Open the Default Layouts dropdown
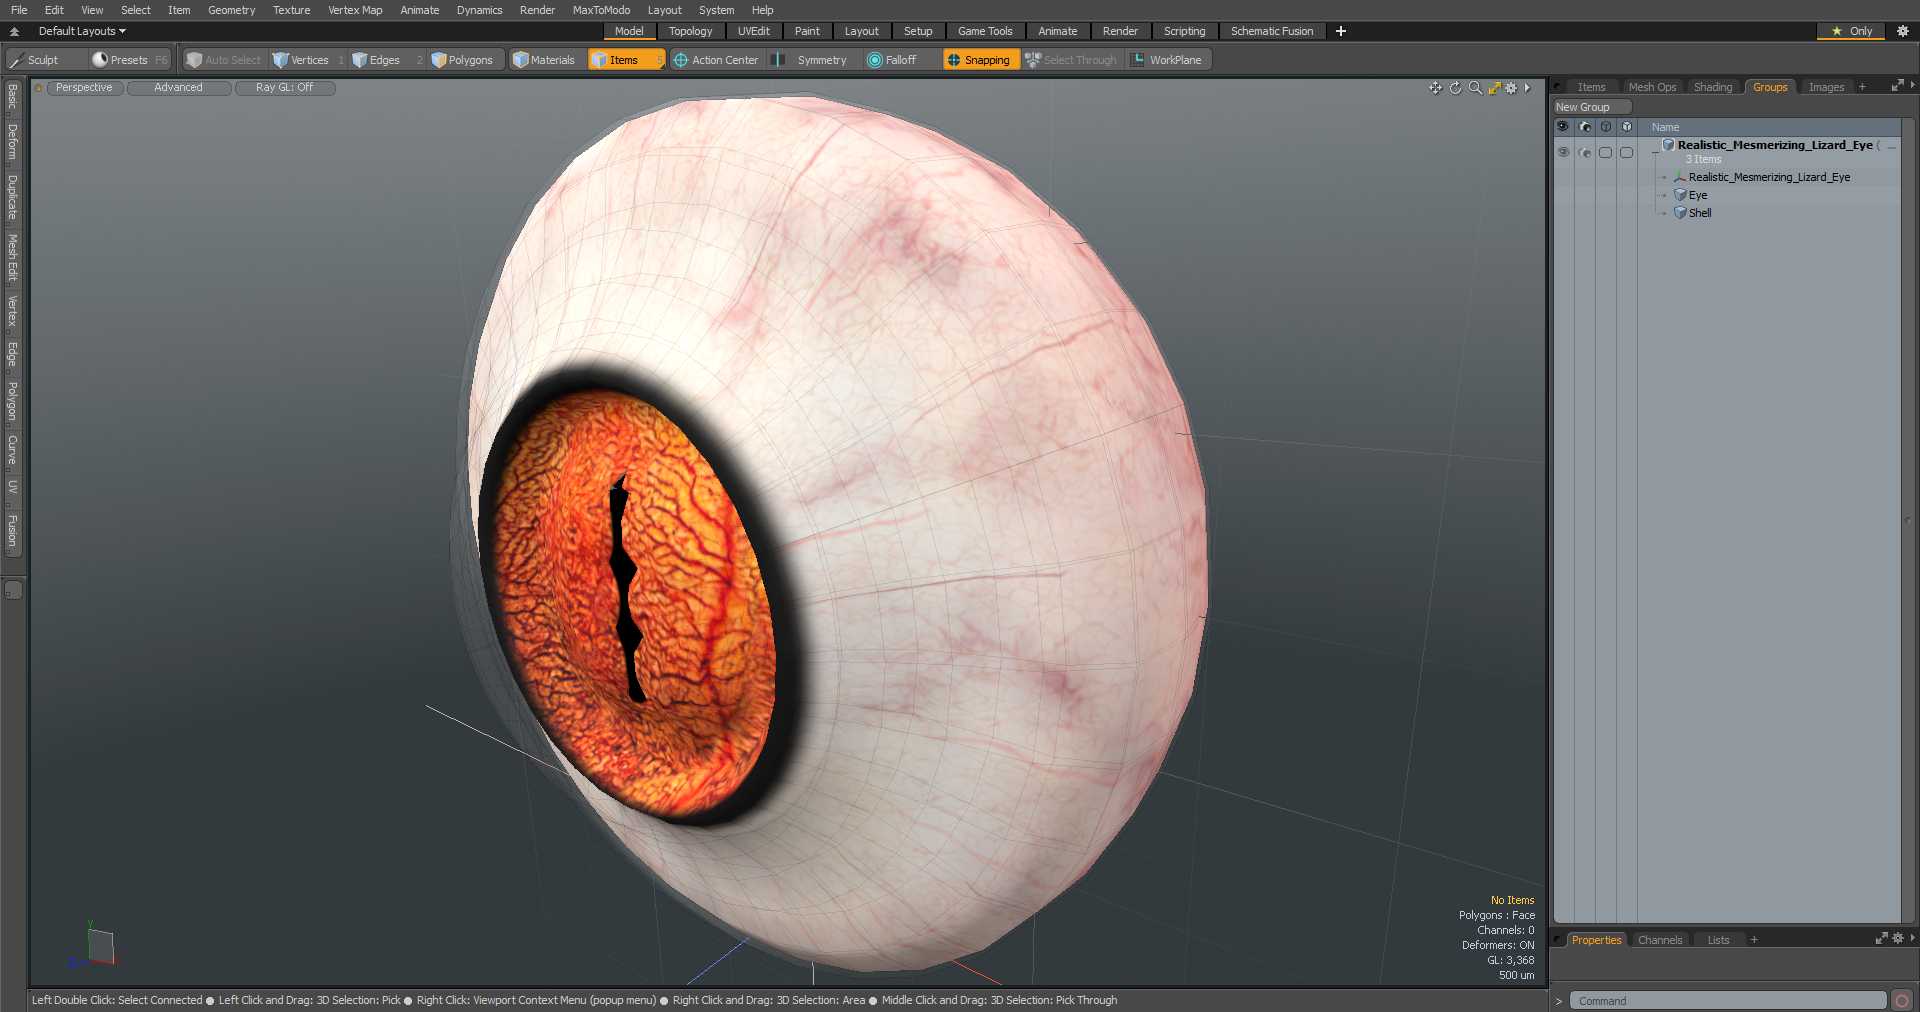Screen dimensions: 1920x1012 (82, 31)
